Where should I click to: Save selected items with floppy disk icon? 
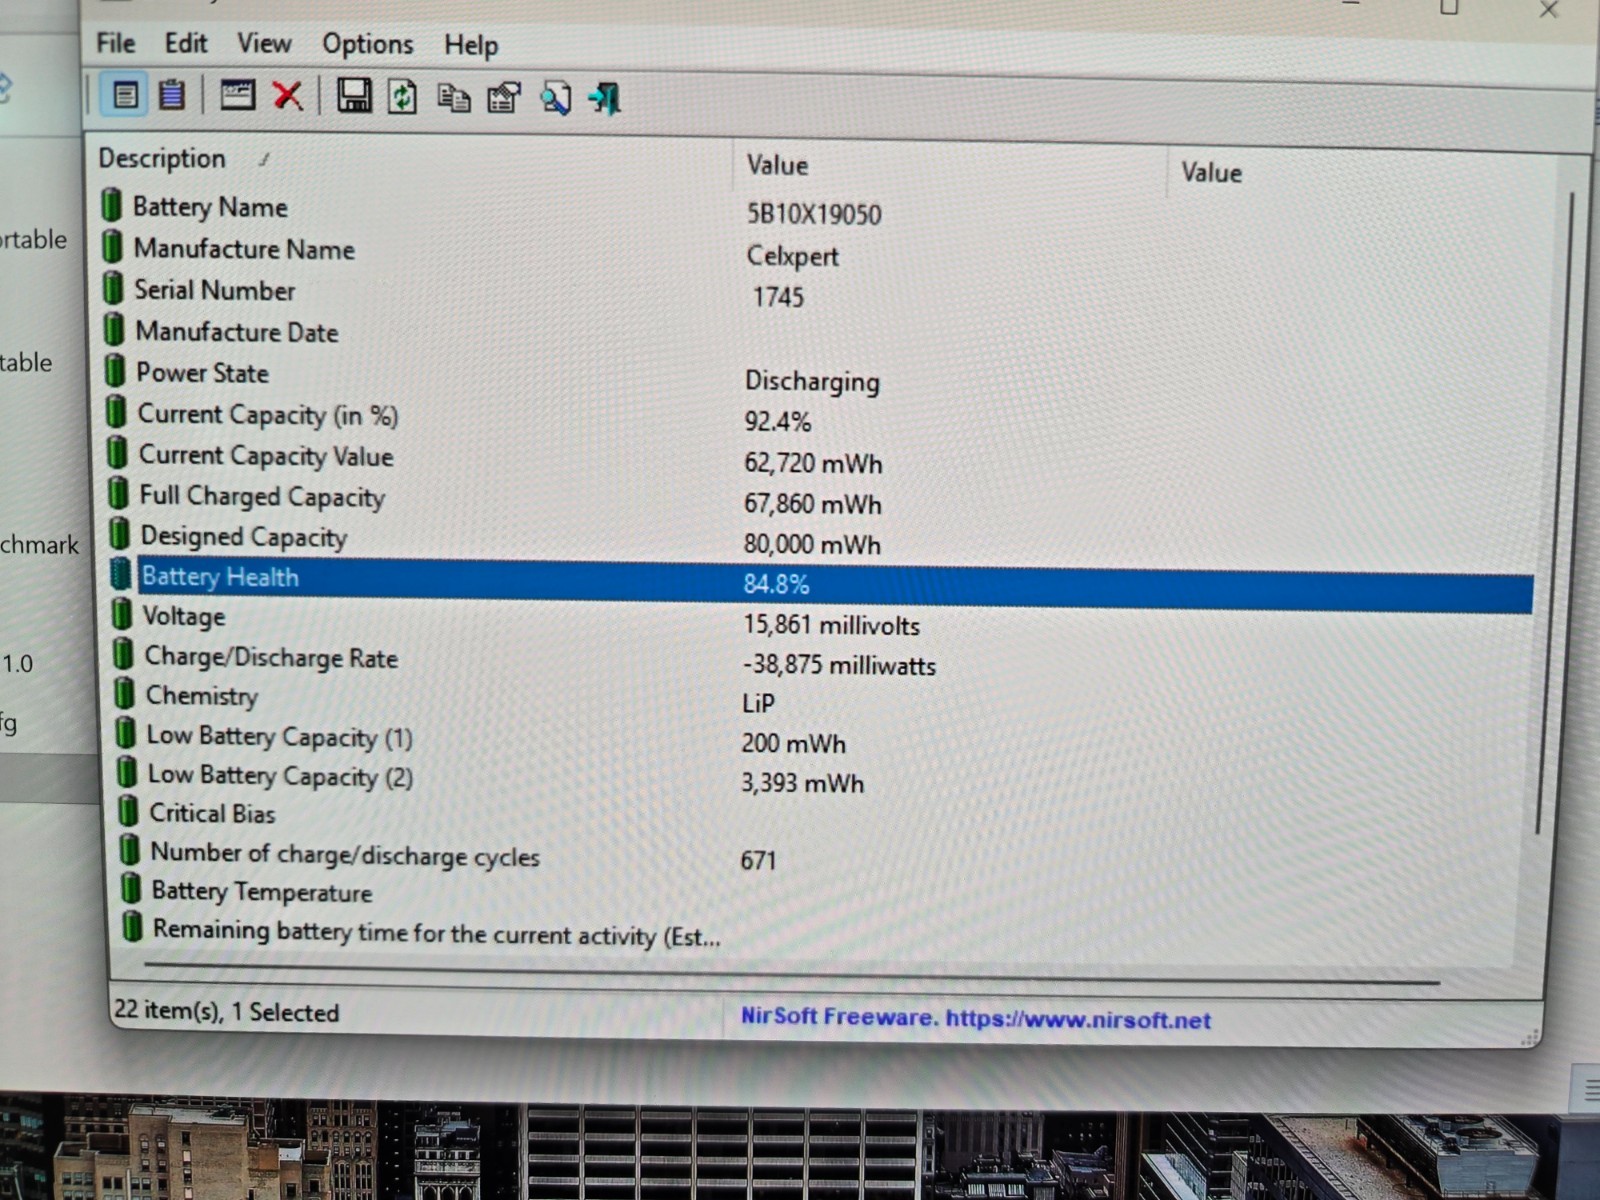[x=353, y=96]
